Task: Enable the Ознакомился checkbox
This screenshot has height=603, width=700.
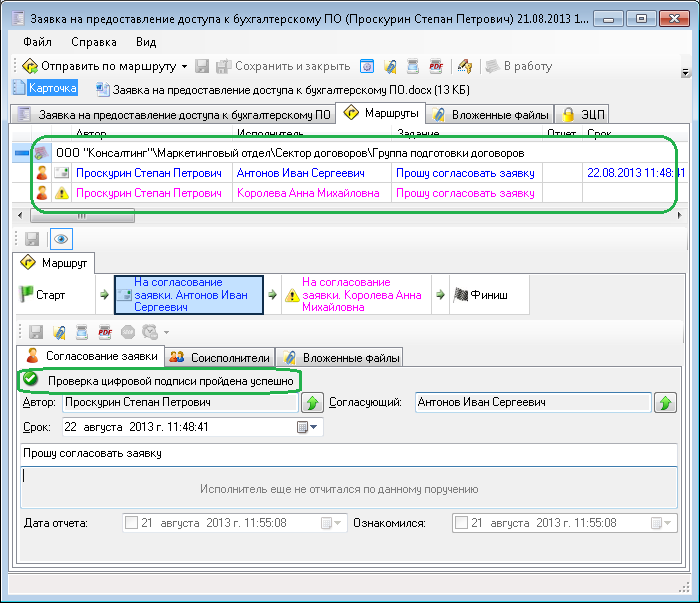Action: coord(461,523)
